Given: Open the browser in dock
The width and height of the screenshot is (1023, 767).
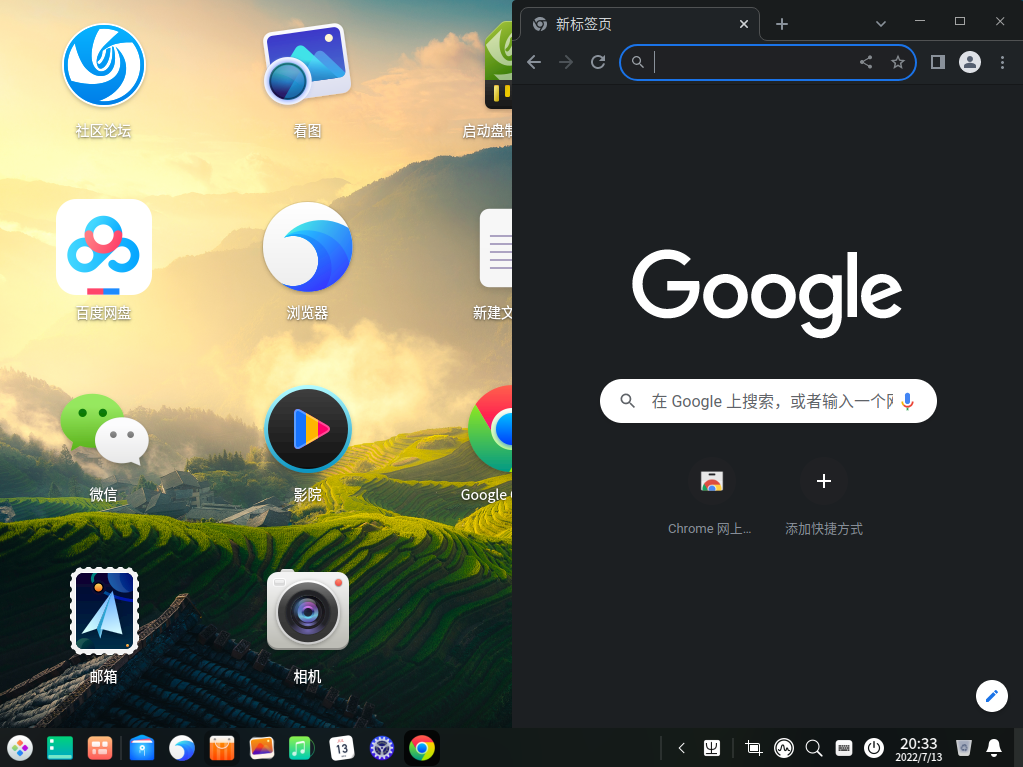Looking at the screenshot, I should pyautogui.click(x=181, y=748).
